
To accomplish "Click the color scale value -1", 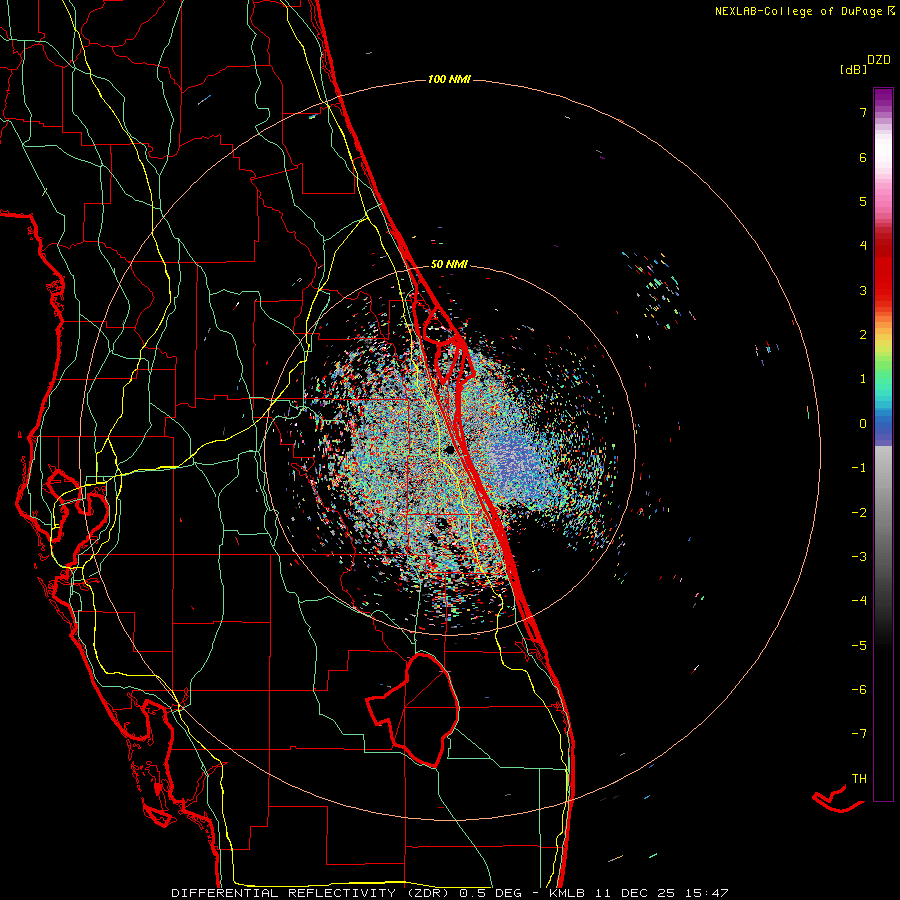I will pyautogui.click(x=859, y=468).
